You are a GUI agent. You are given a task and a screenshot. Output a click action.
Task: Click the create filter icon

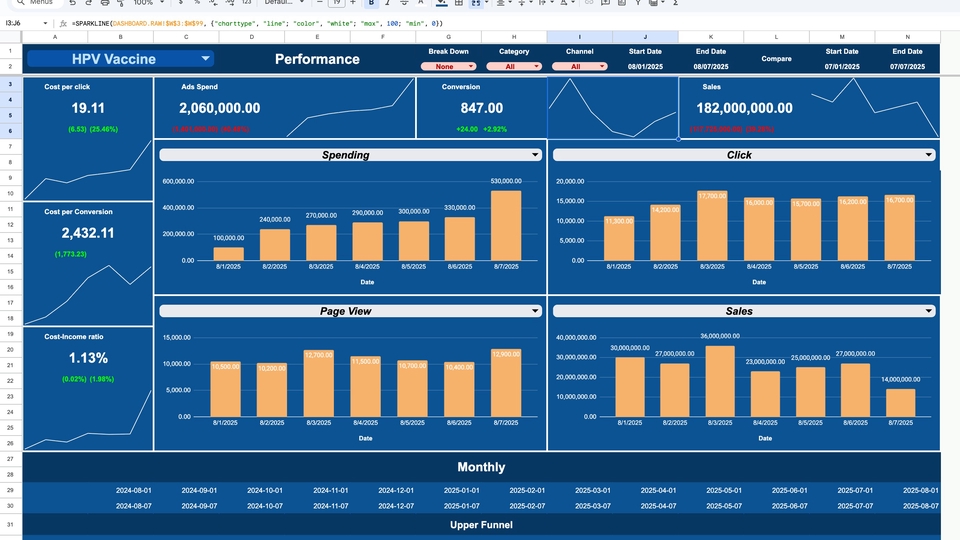638,3
